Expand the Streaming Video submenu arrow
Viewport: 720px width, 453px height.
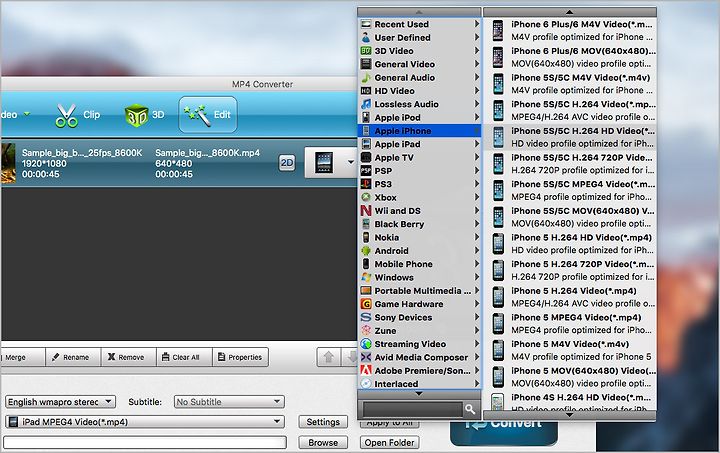477,343
